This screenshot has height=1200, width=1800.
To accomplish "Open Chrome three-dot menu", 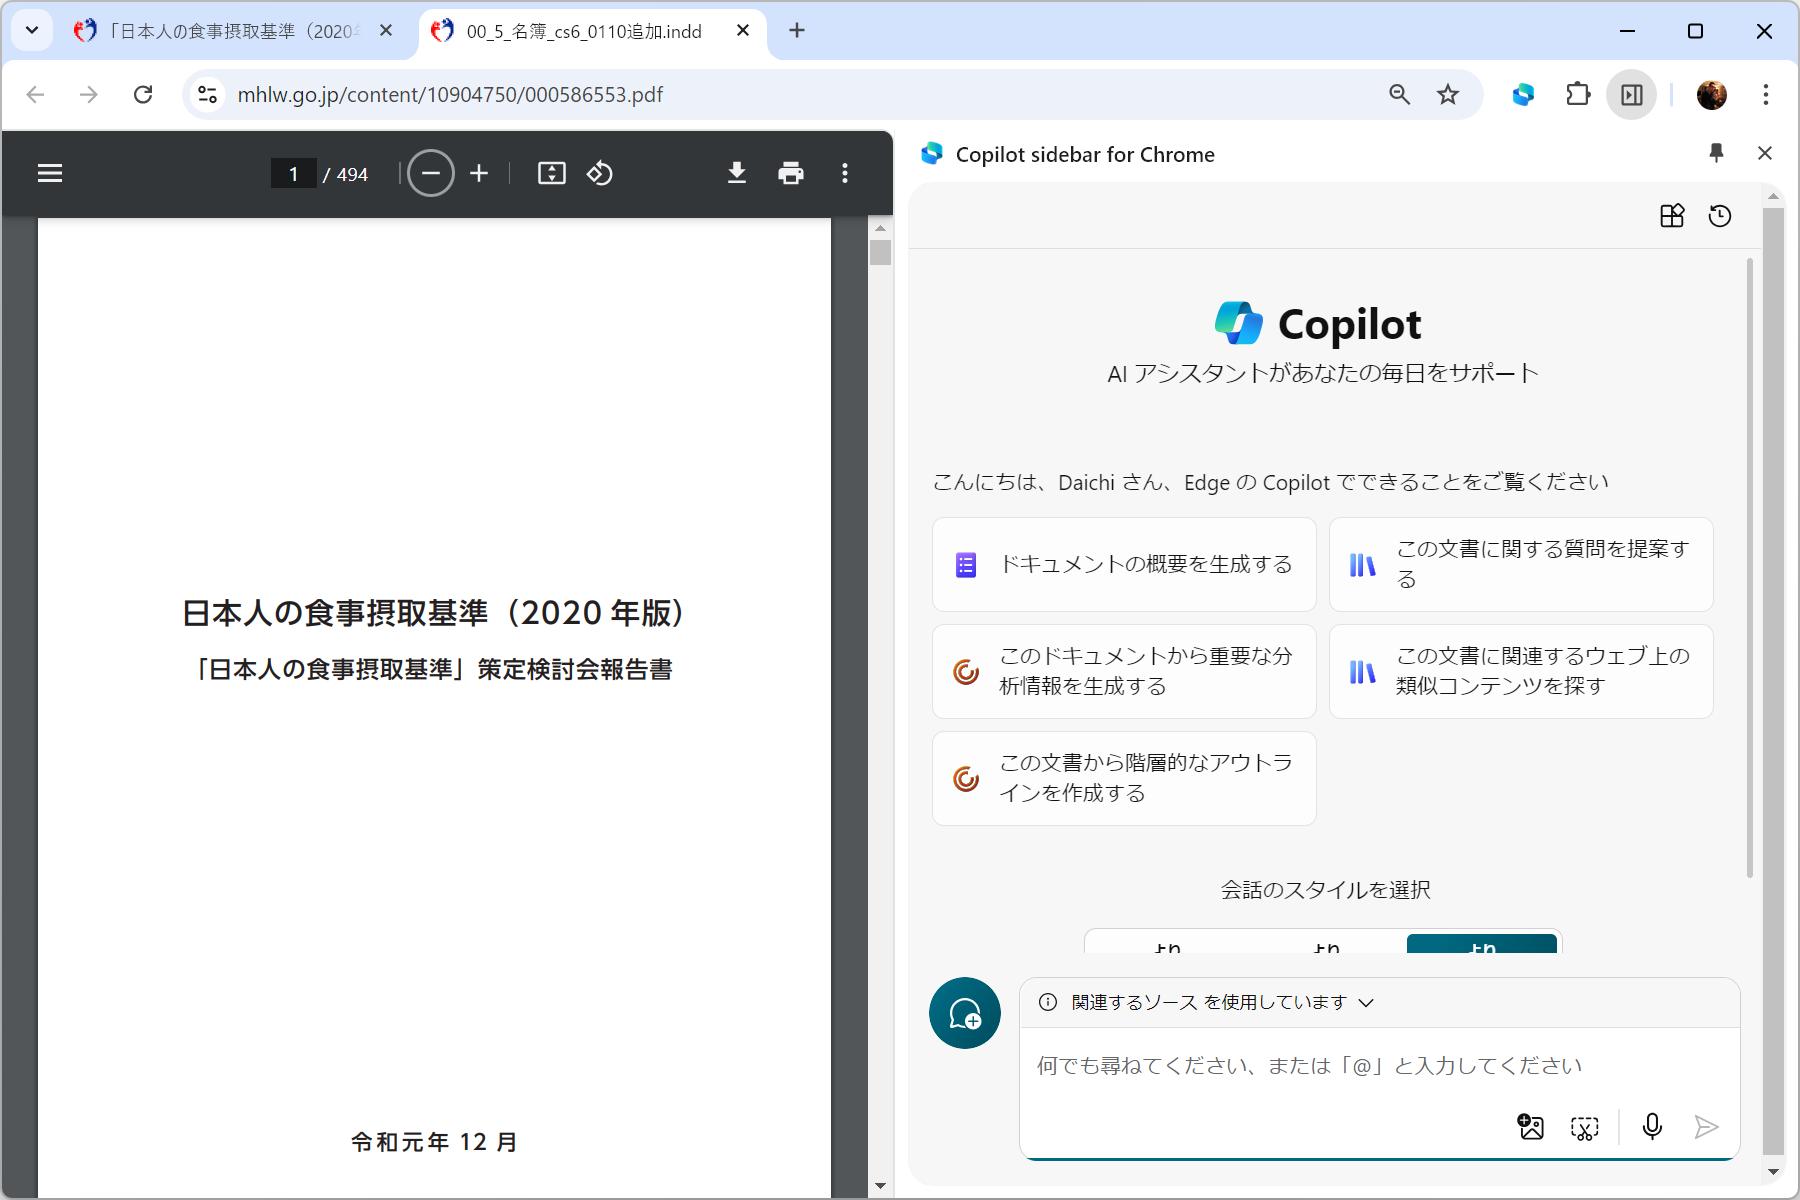I will (1766, 94).
